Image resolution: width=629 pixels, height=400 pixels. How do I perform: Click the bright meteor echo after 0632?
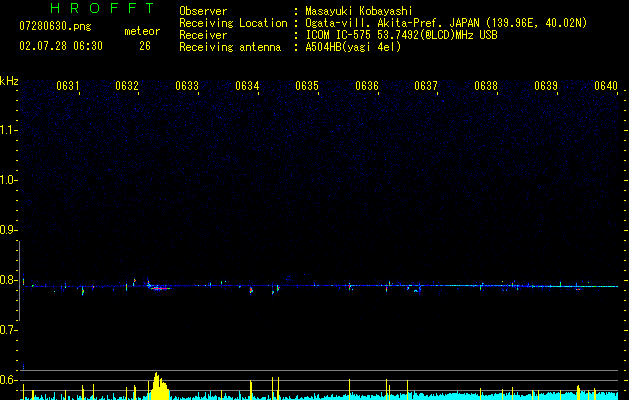159,287
